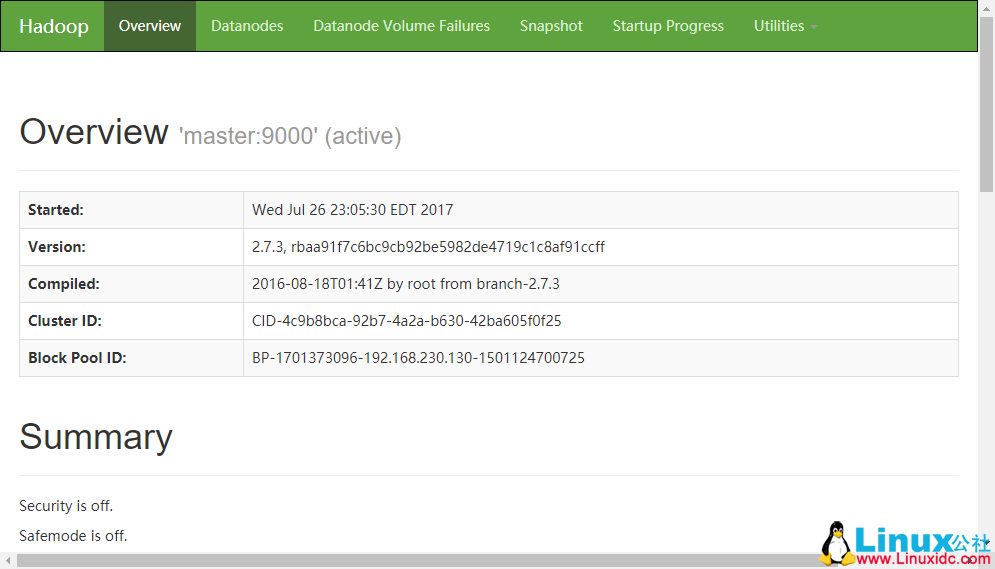Screen dimensions: 995x569
Task: Select the CID-4c9b8bca cluster ID value
Action: [407, 321]
